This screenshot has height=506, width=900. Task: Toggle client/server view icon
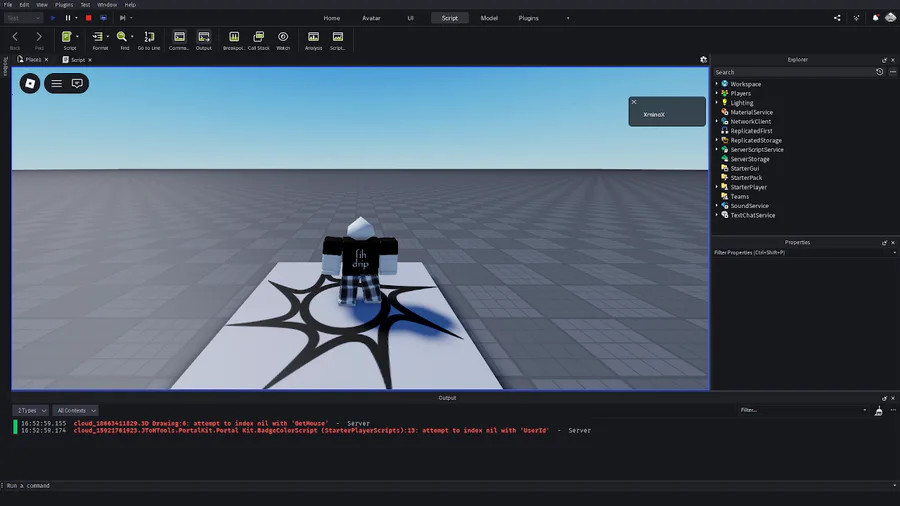pyautogui.click(x=103, y=18)
